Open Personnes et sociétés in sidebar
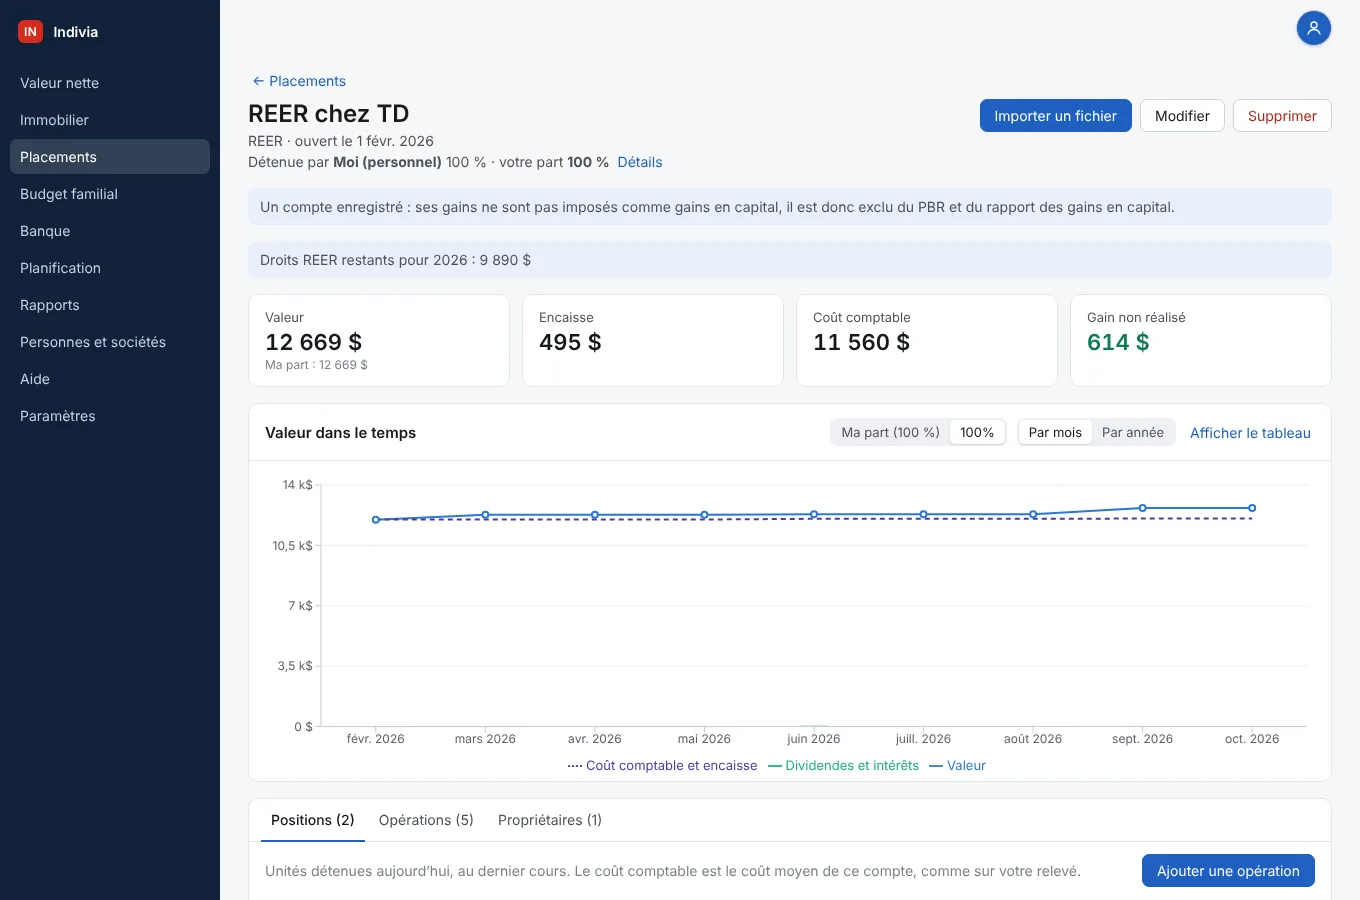Image resolution: width=1360 pixels, height=900 pixels. (110, 342)
